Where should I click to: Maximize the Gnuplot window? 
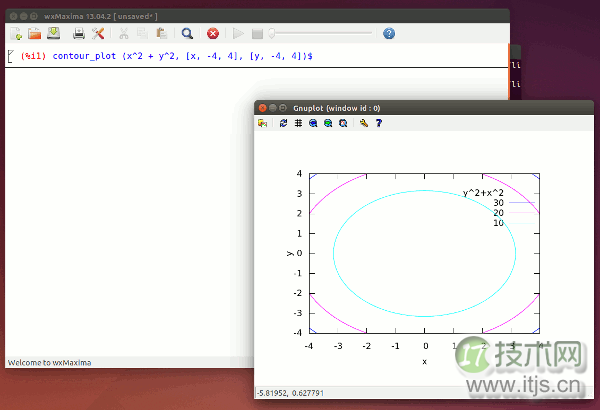pos(283,108)
